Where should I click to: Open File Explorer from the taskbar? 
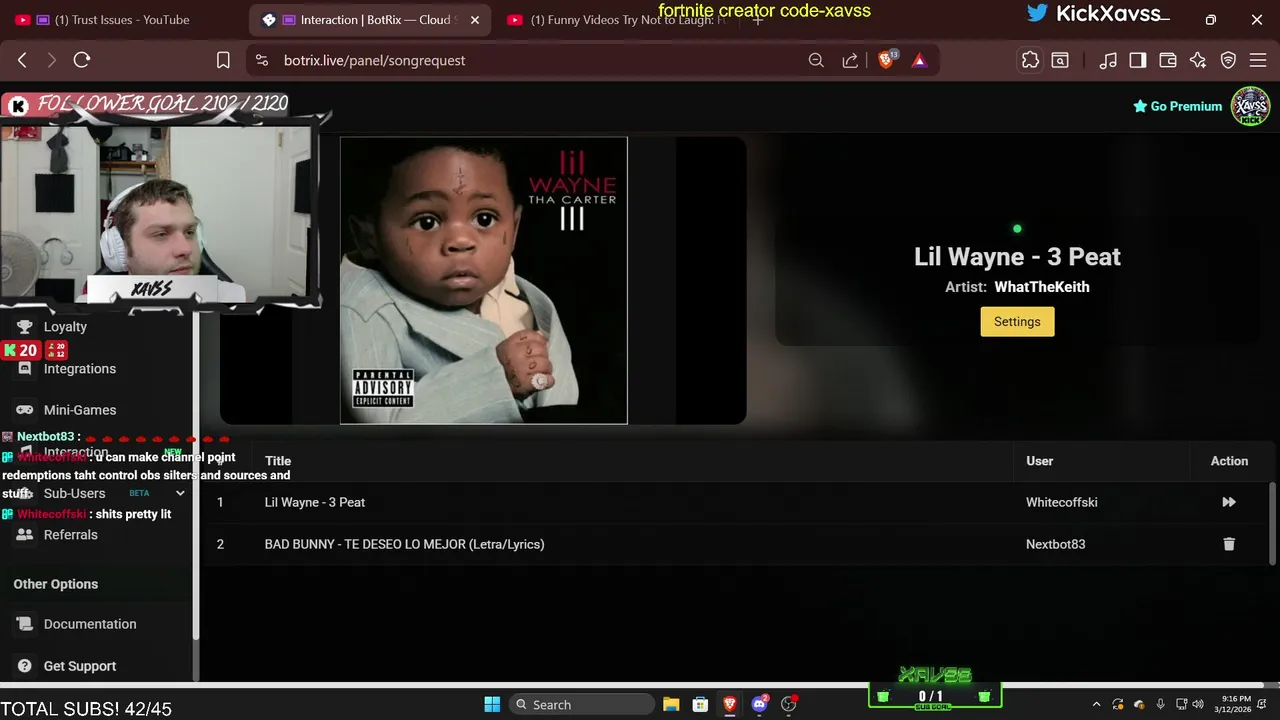pyautogui.click(x=671, y=704)
